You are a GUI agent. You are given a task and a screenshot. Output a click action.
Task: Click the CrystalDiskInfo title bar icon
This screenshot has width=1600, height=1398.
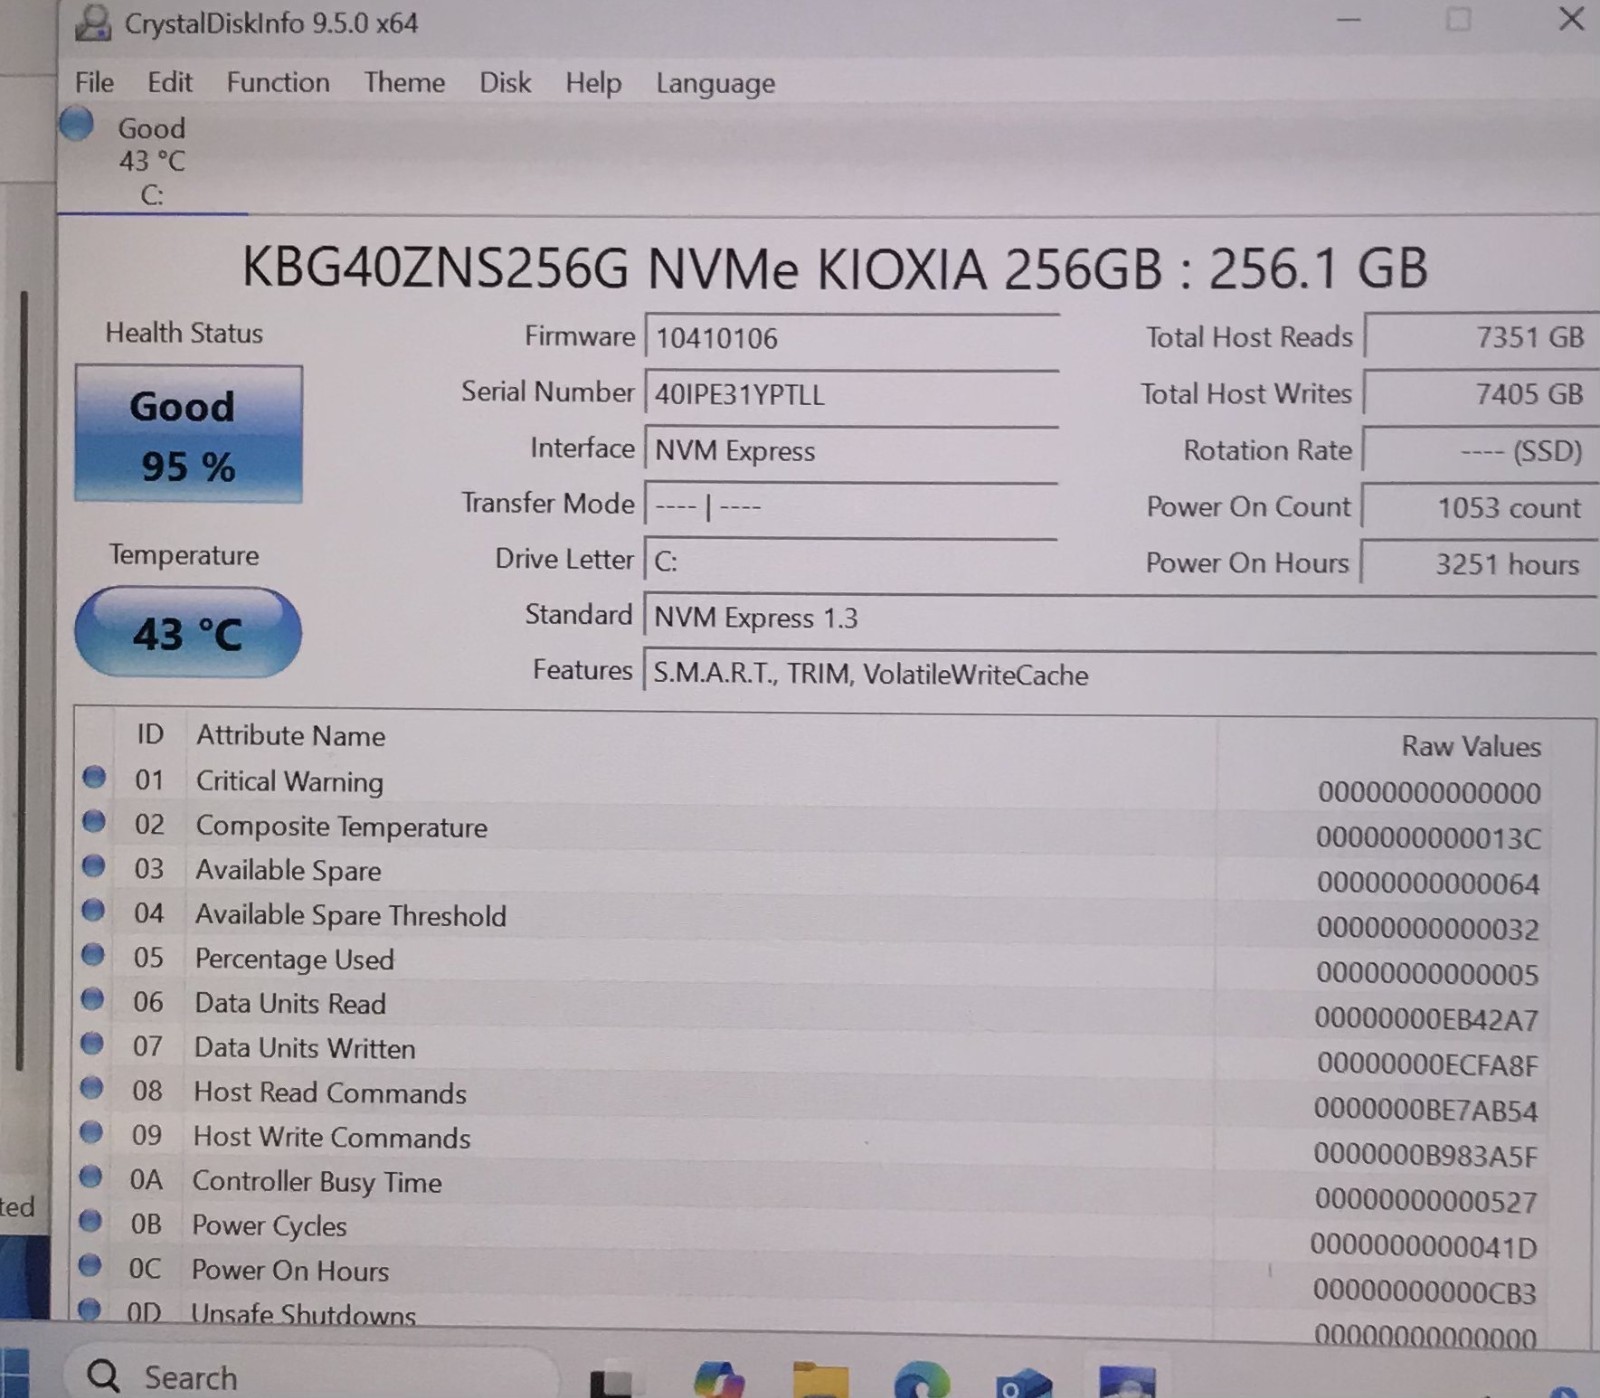point(93,22)
